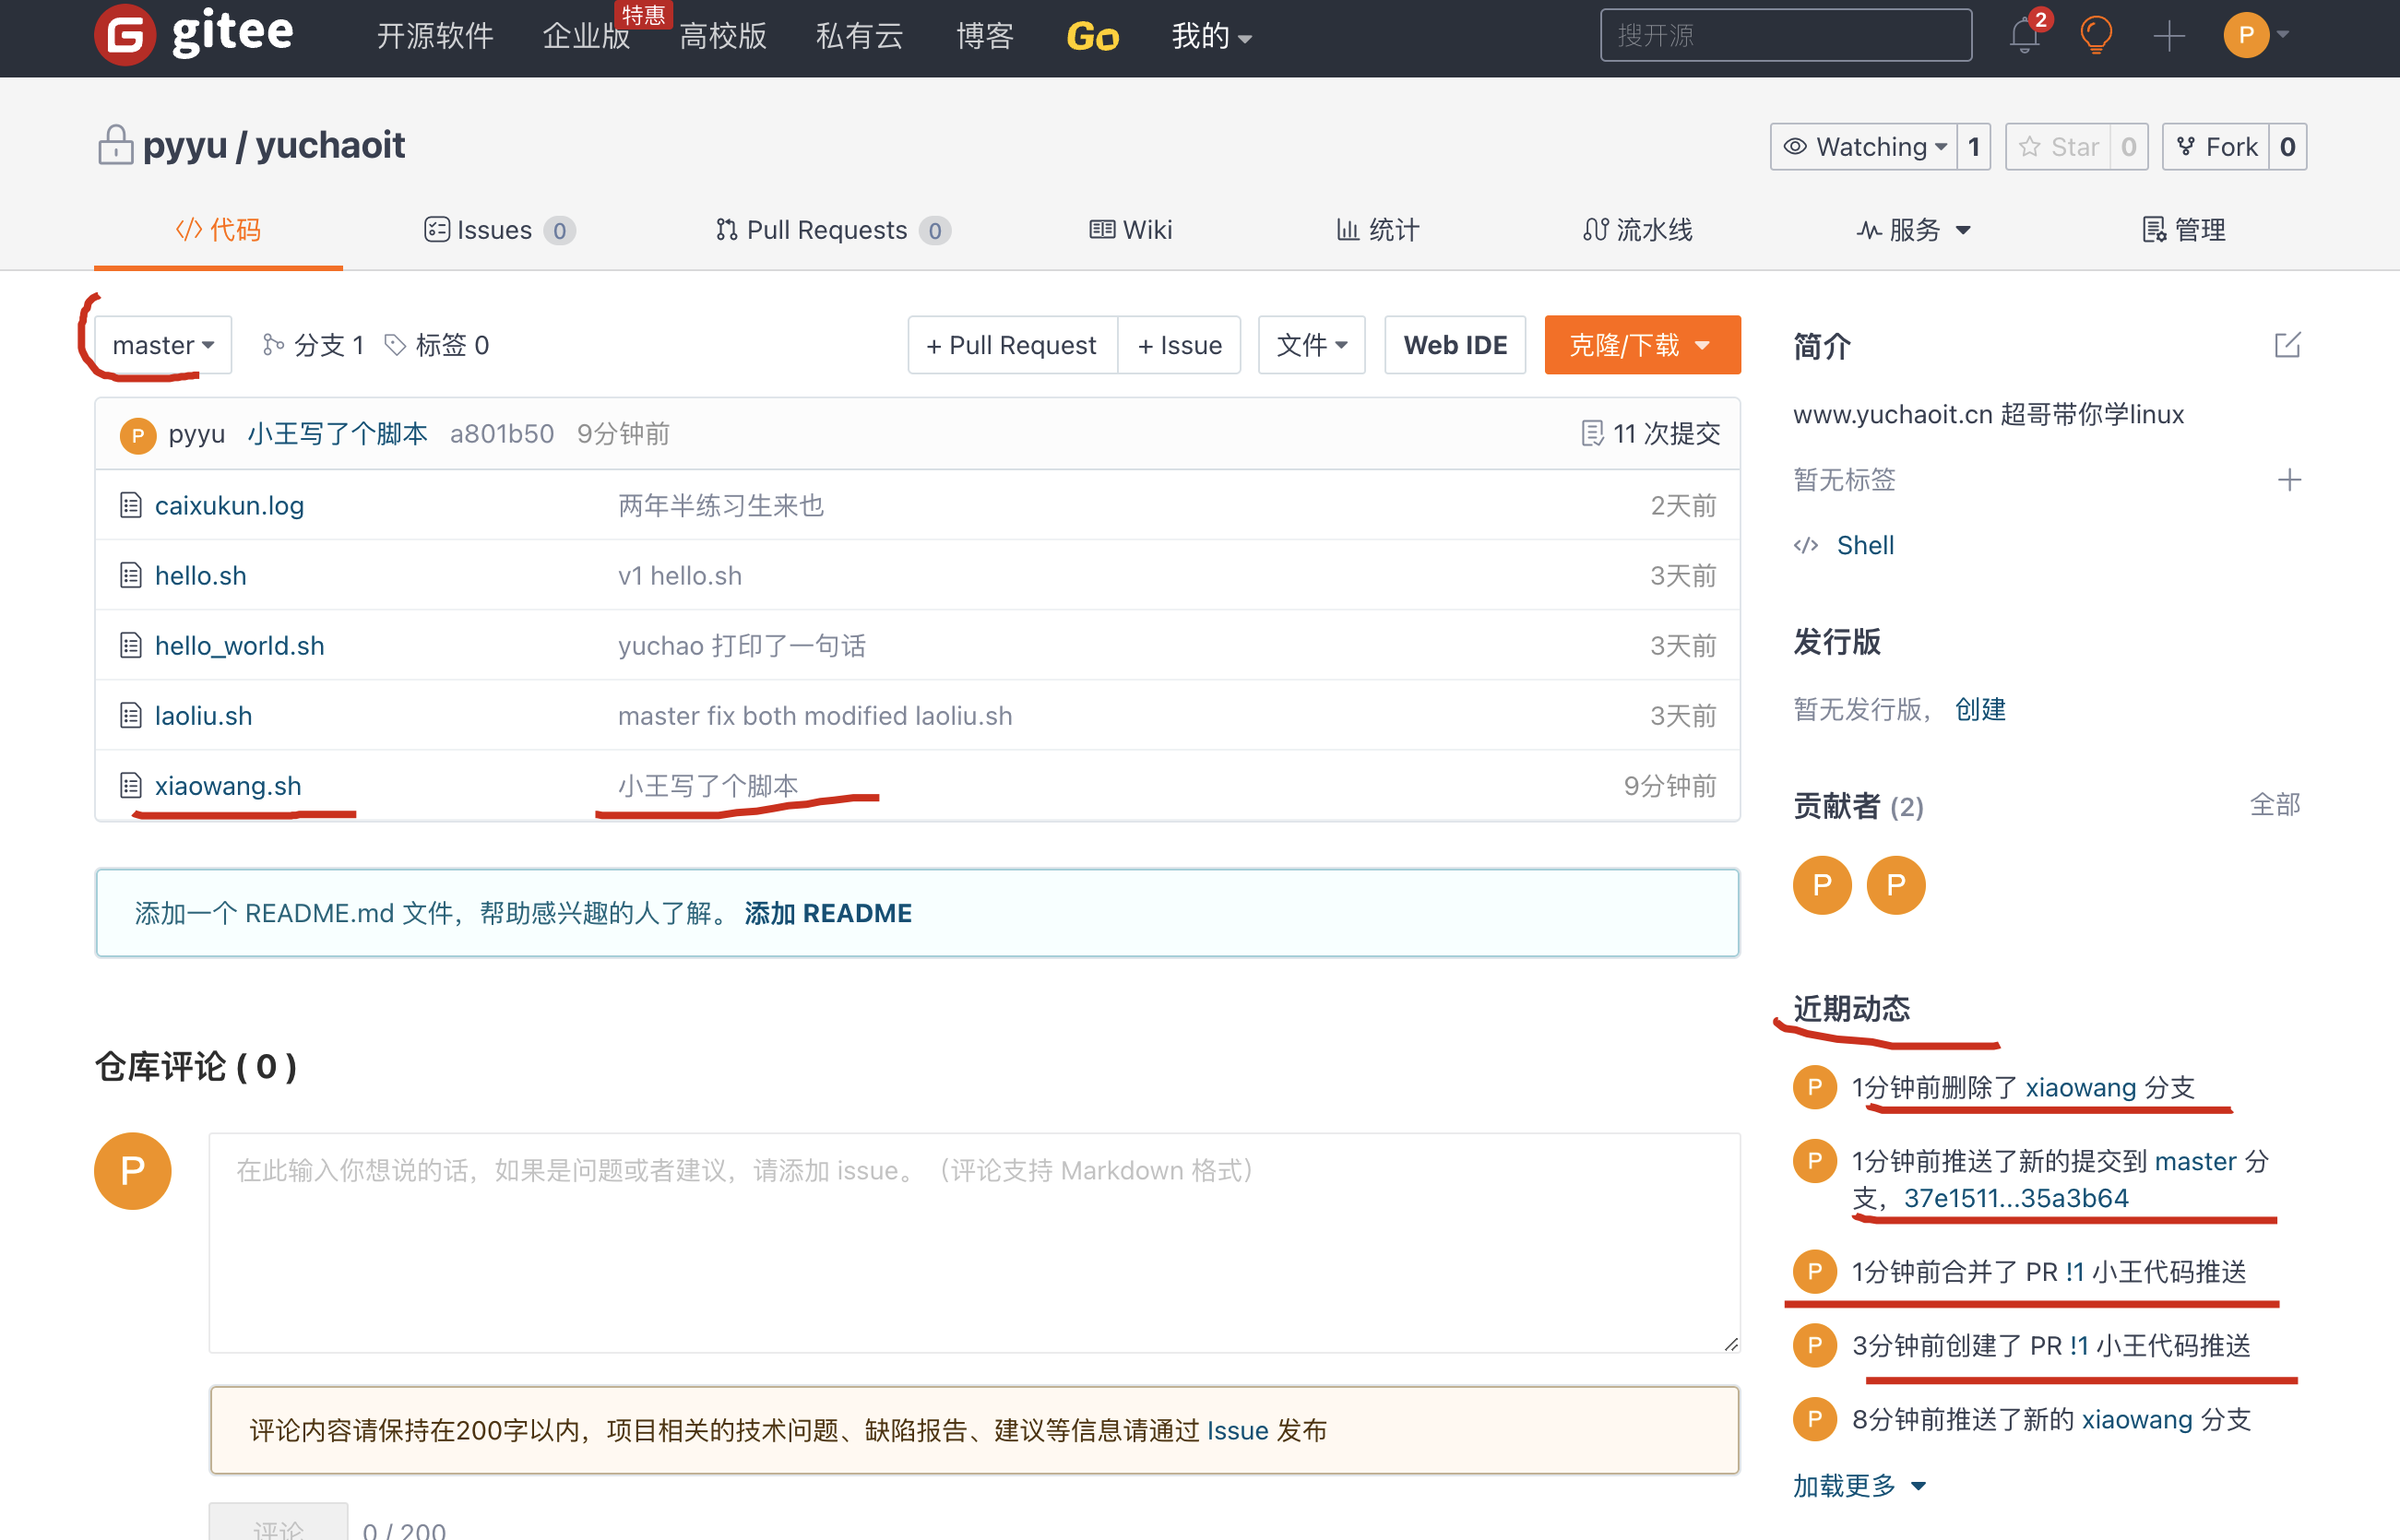Click edit icon beside 简介 heading
Screen dimensions: 2400x1540
point(2287,346)
